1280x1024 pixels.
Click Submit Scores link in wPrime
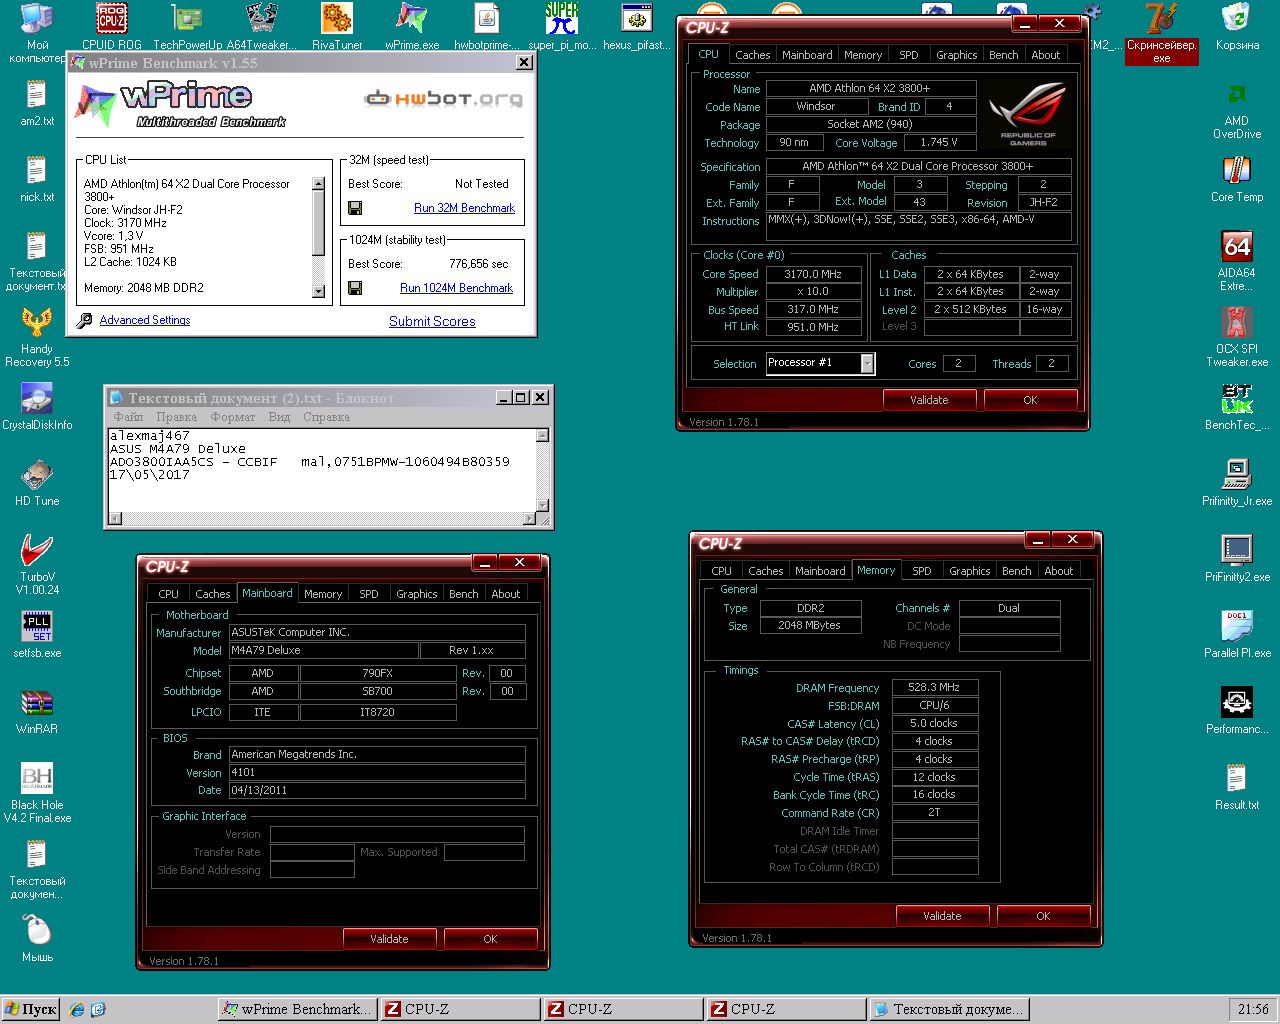tap(432, 321)
